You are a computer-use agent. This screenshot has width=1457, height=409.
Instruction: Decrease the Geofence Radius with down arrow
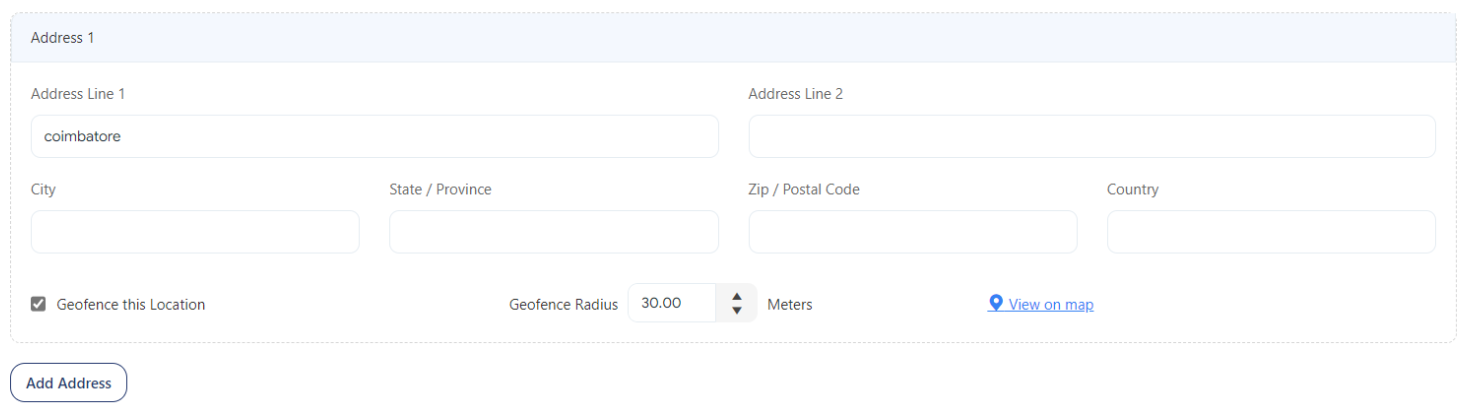point(737,311)
